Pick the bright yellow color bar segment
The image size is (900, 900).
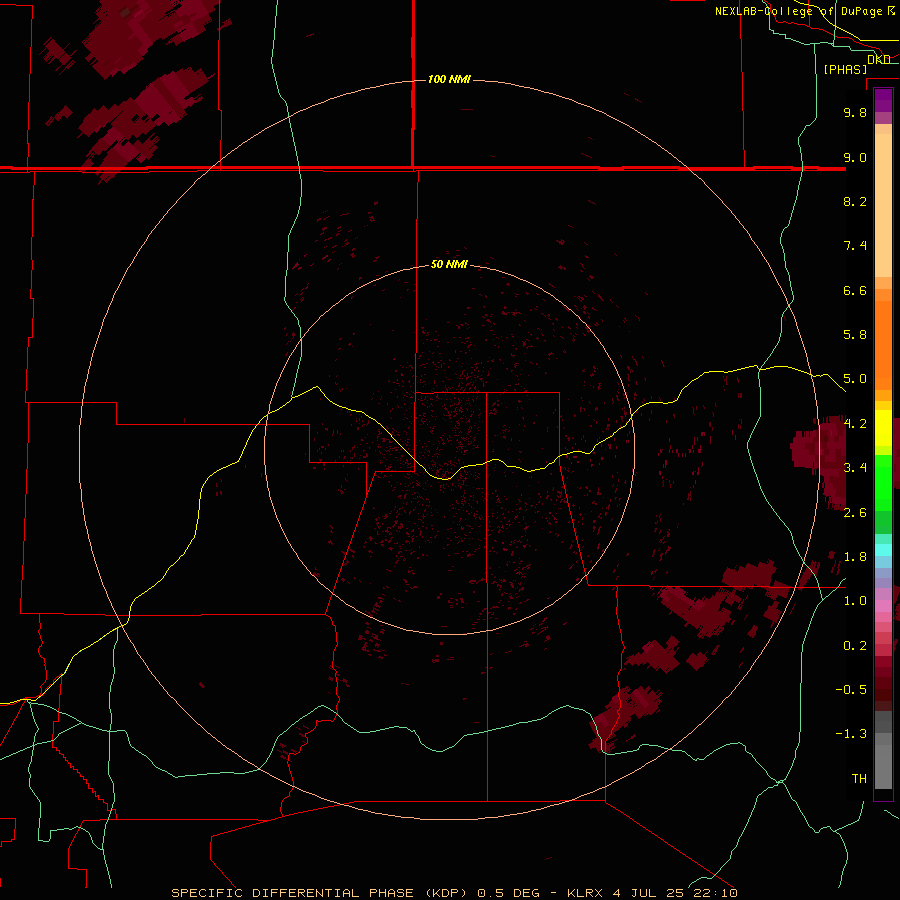point(883,428)
